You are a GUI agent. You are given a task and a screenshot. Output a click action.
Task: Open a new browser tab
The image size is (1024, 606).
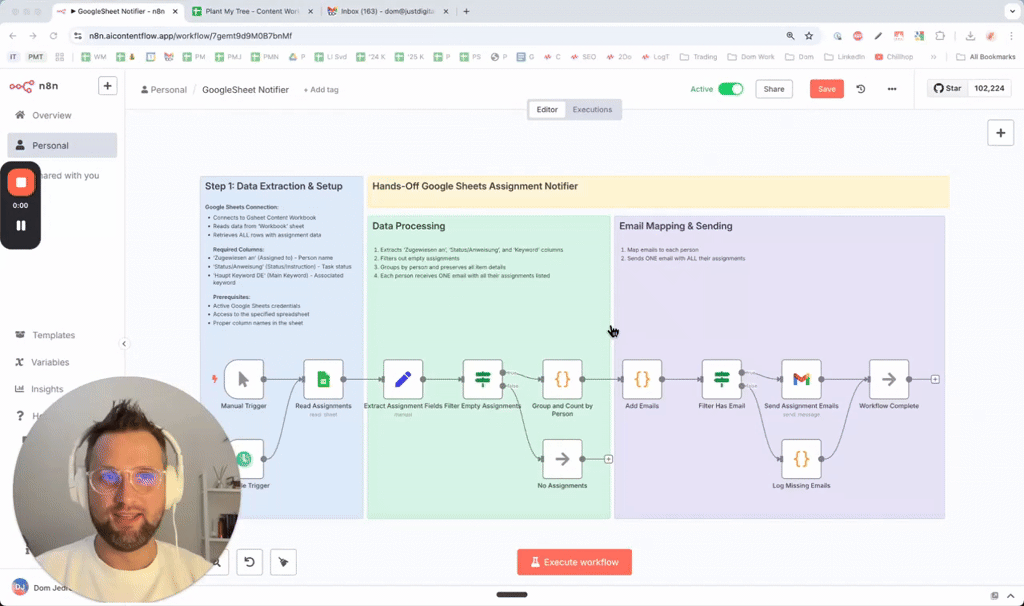(x=466, y=11)
